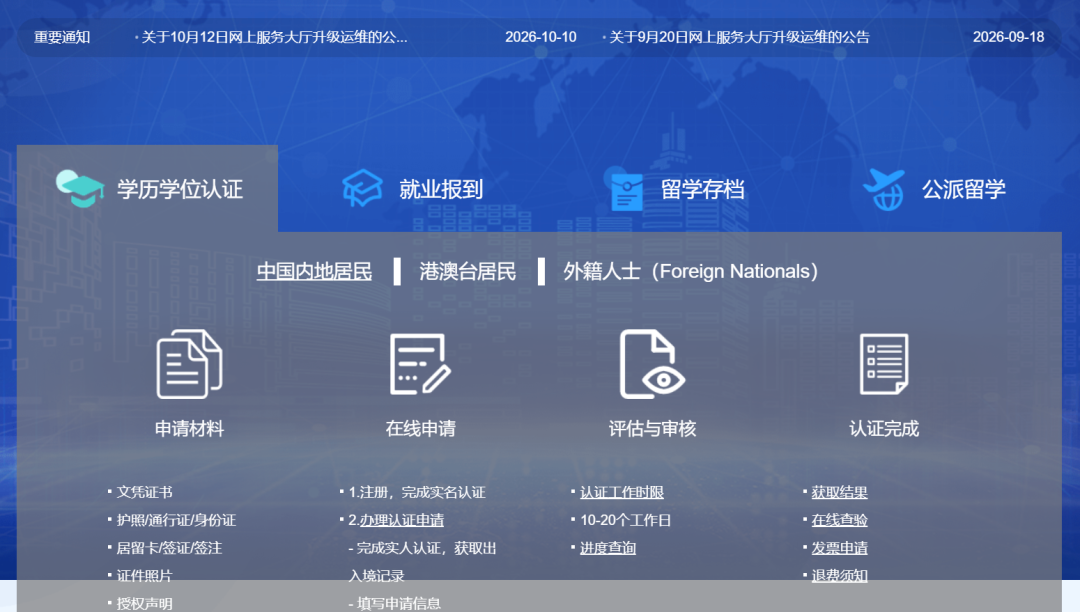Image resolution: width=1080 pixels, height=612 pixels.
Task: Click the 认证完成 checklist icon
Action: click(884, 364)
